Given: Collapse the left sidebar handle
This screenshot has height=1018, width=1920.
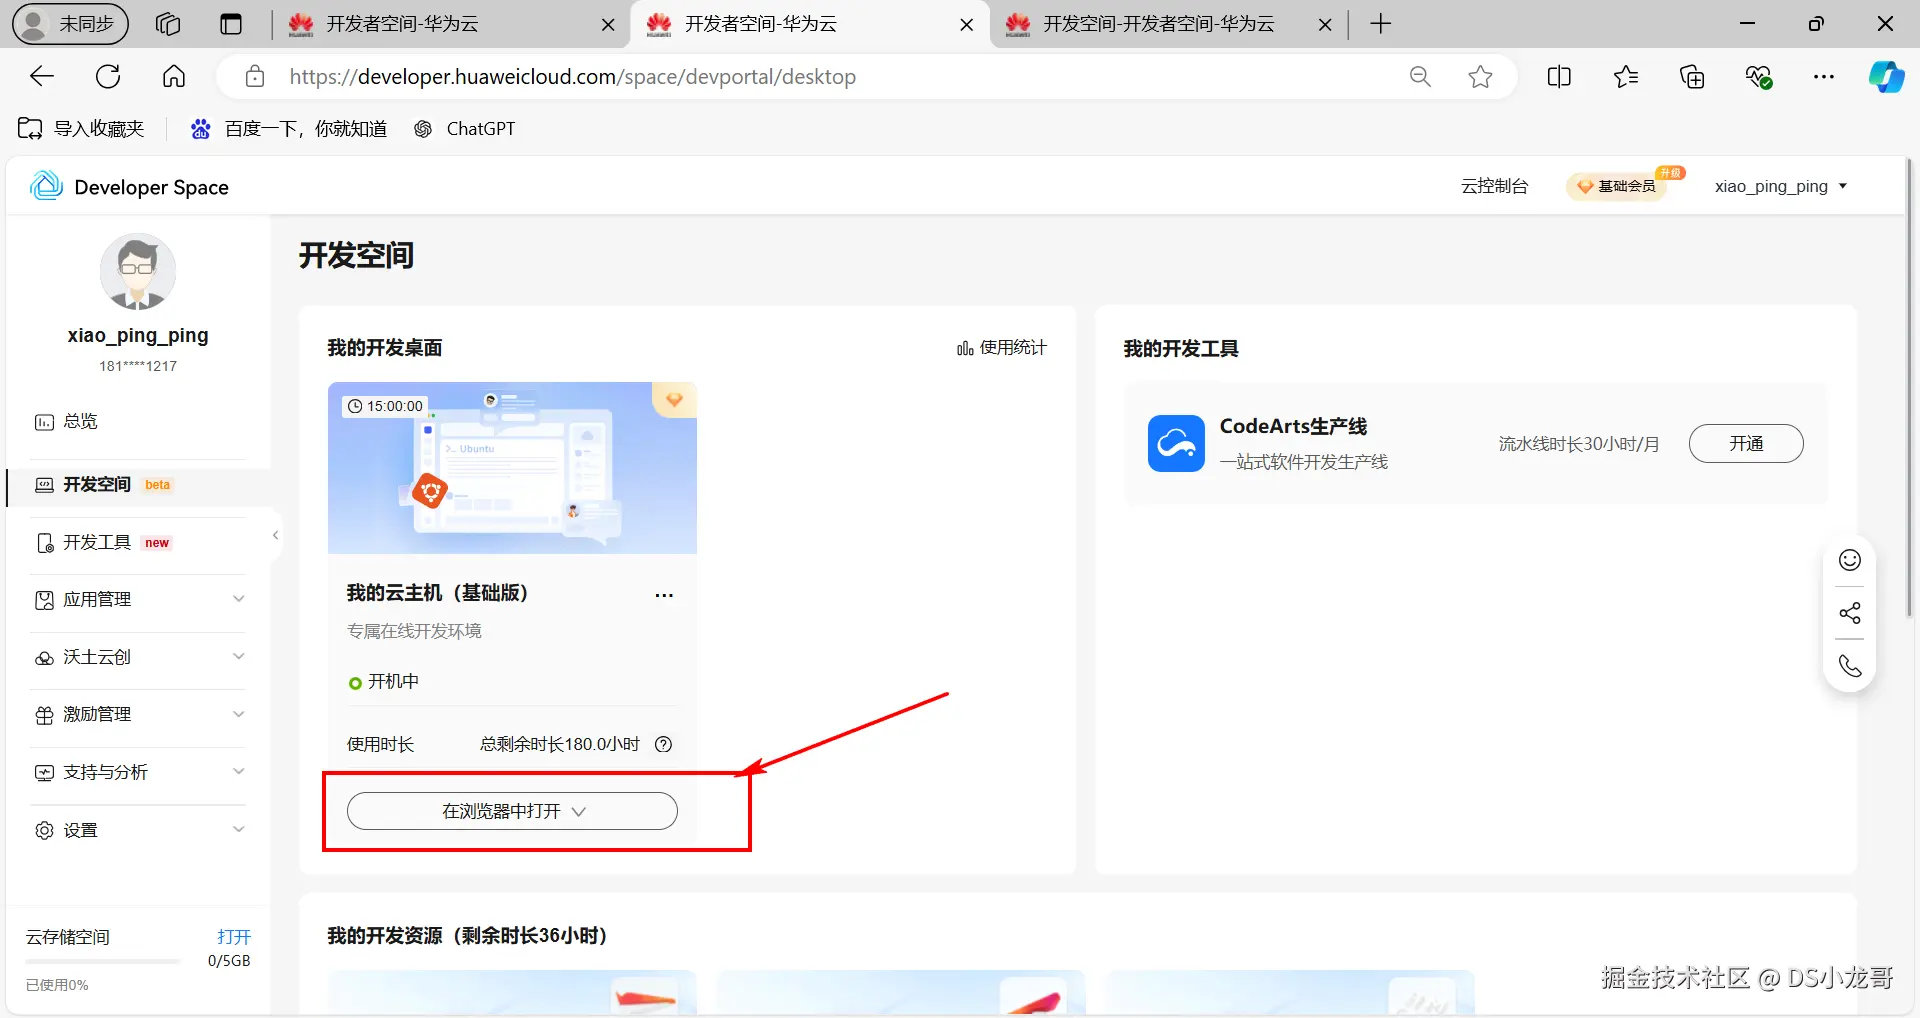Looking at the screenshot, I should click(x=275, y=535).
